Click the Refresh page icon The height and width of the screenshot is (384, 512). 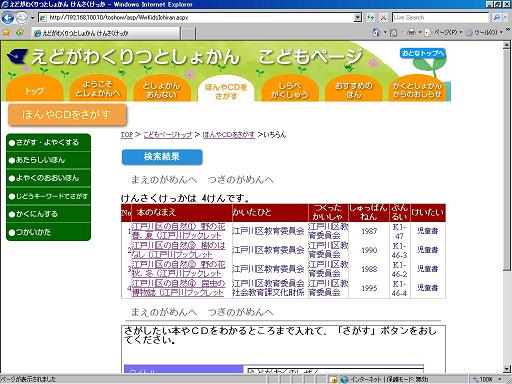[x=370, y=18]
